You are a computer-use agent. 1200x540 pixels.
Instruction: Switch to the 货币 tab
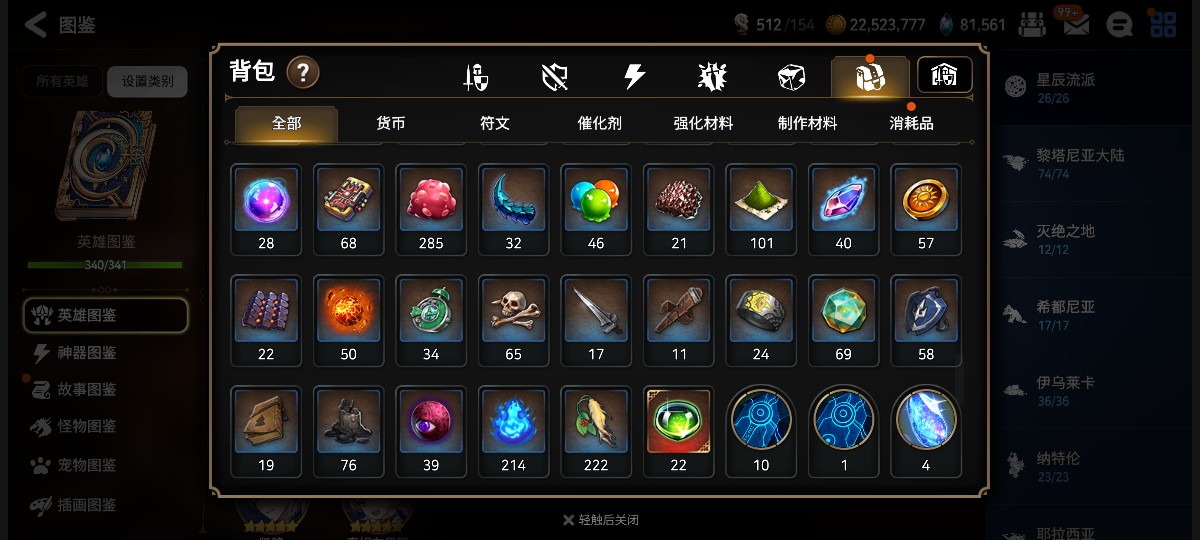[x=391, y=123]
